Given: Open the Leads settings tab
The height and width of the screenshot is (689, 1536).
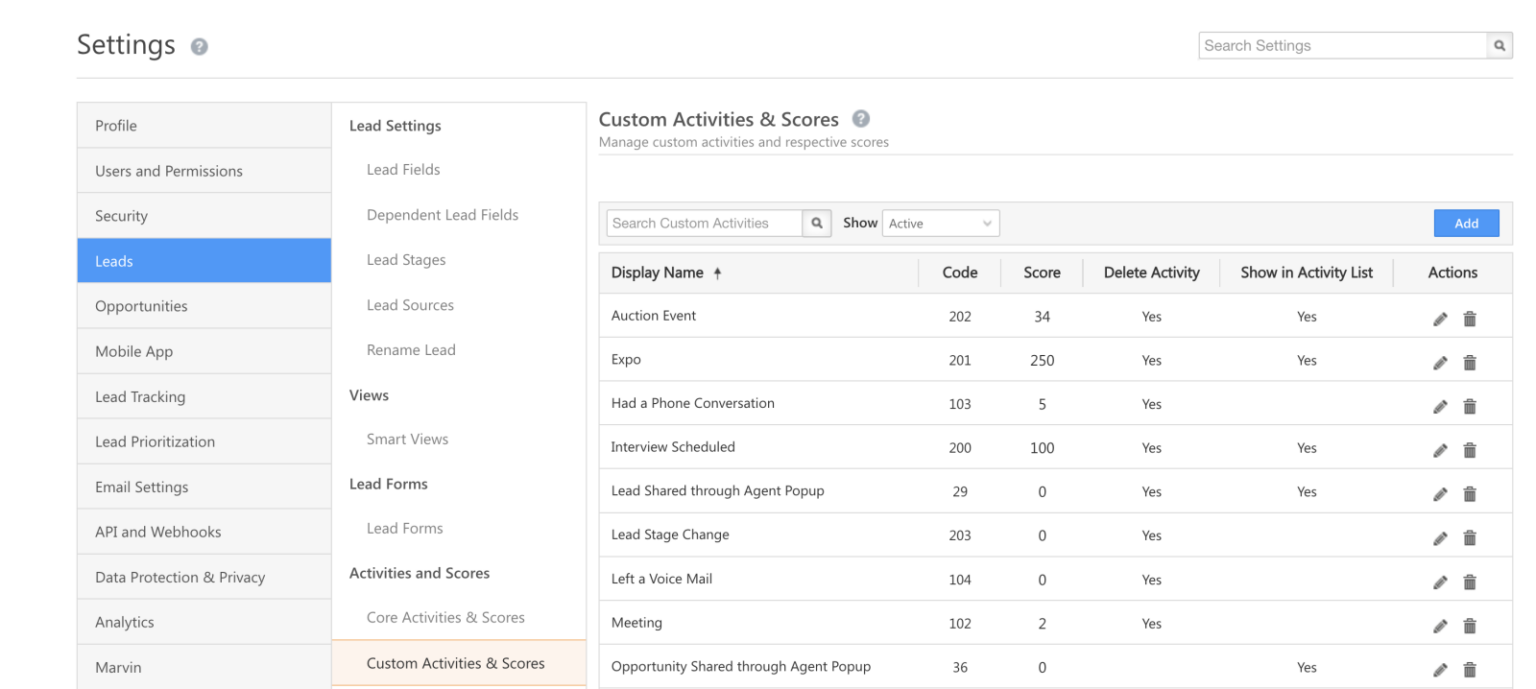Looking at the screenshot, I should tap(204, 261).
